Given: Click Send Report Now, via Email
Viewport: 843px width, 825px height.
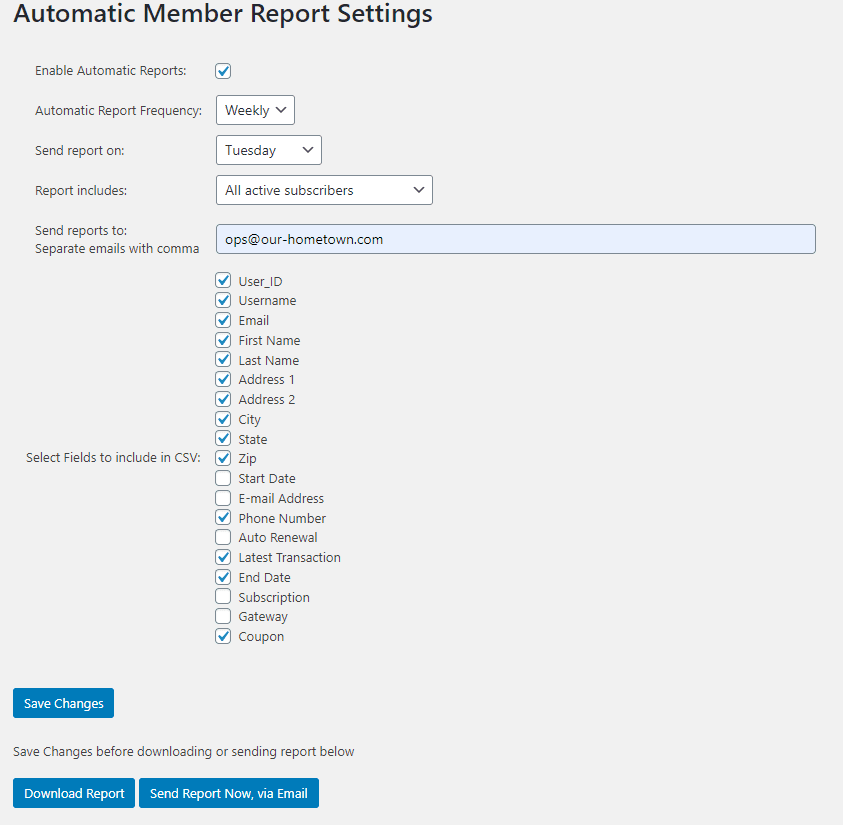Looking at the screenshot, I should coord(229,793).
